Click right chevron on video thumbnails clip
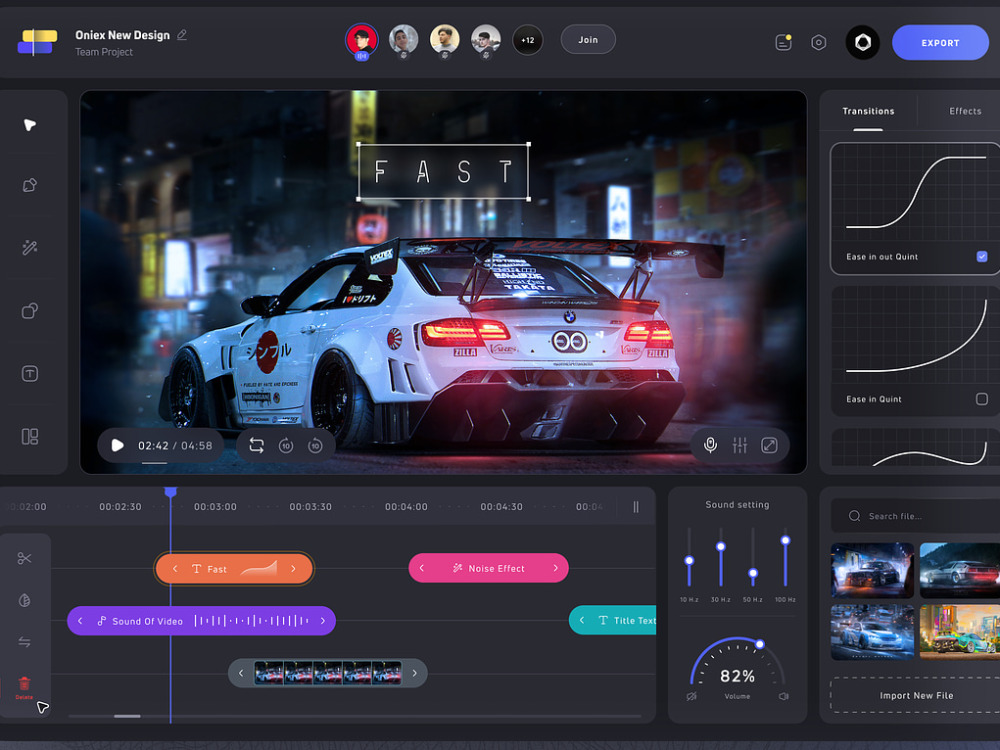The image size is (1000, 750). 415,673
